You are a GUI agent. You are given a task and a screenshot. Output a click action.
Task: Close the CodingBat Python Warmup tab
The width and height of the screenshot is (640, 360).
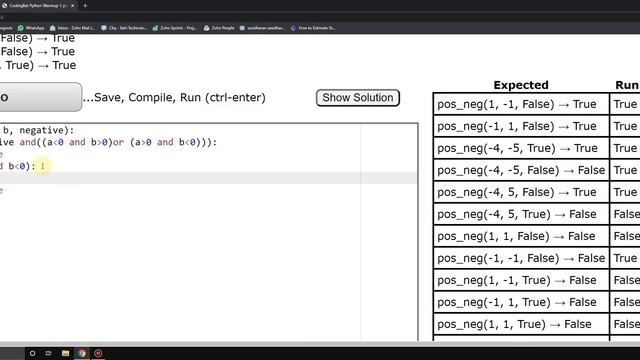coord(73,6)
